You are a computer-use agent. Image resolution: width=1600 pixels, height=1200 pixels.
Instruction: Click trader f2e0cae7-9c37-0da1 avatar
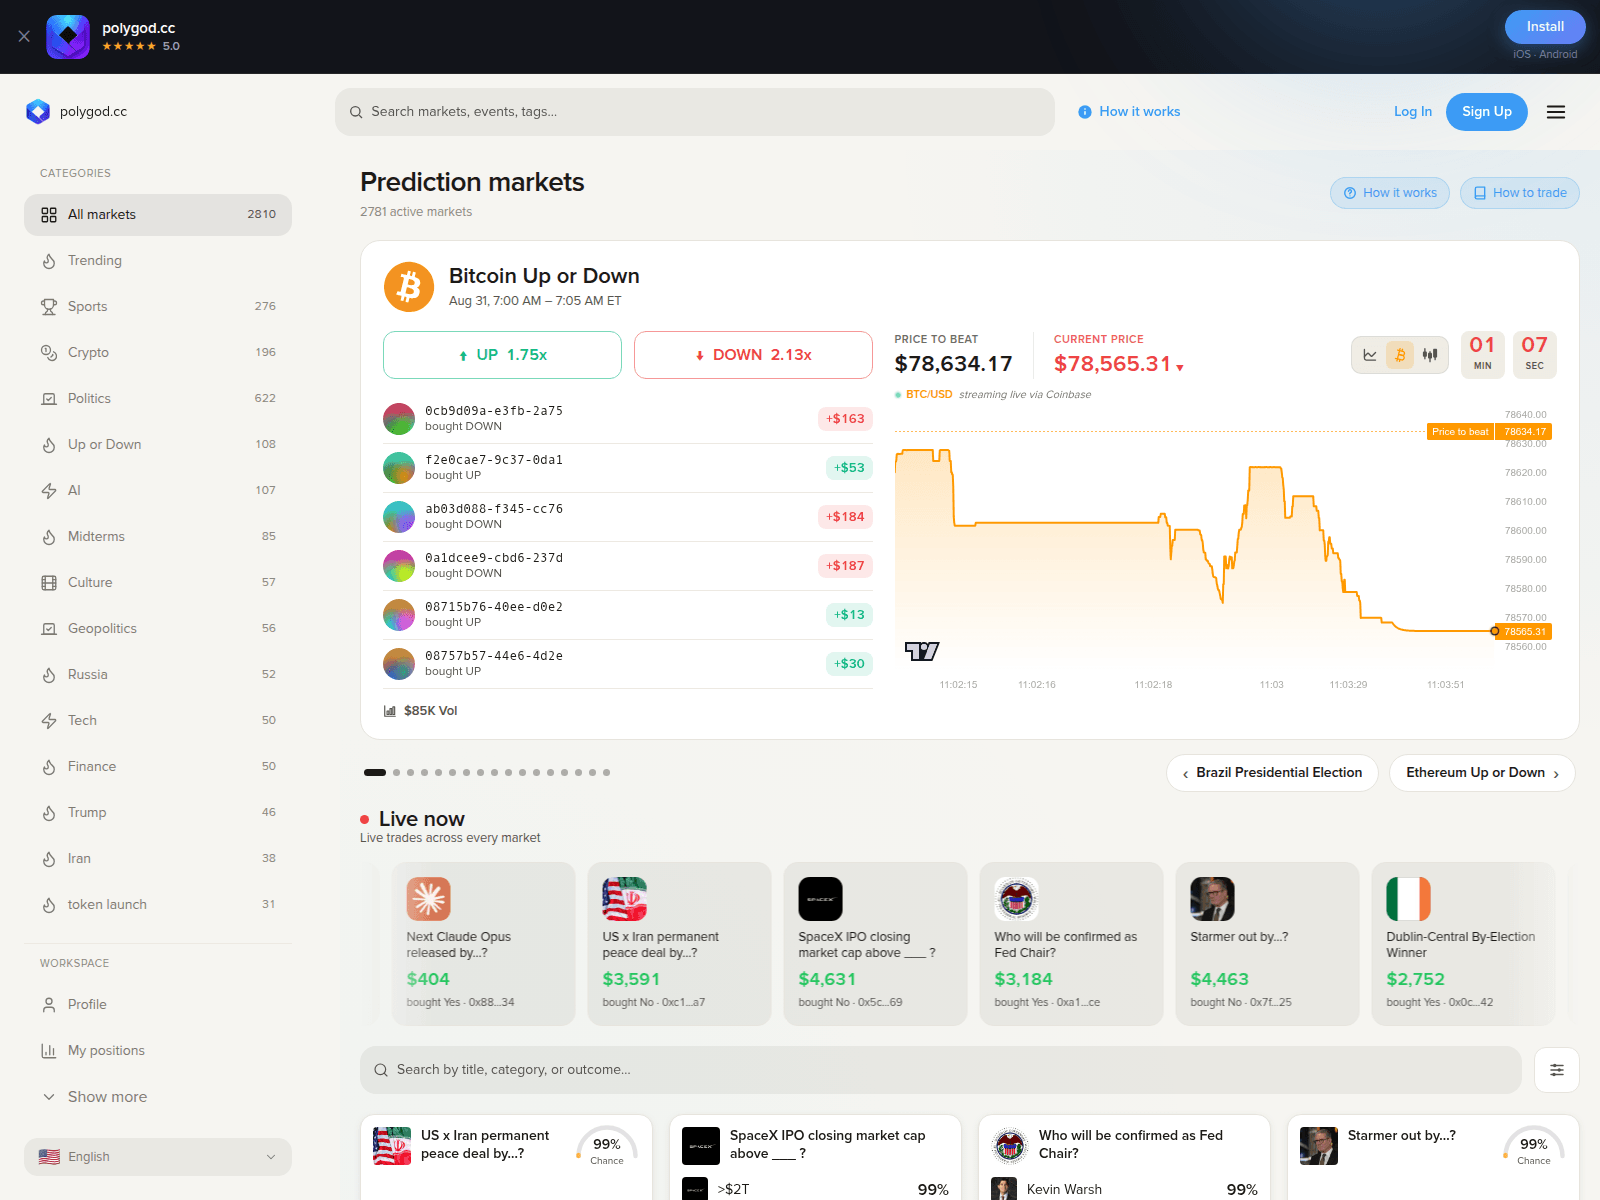click(399, 468)
